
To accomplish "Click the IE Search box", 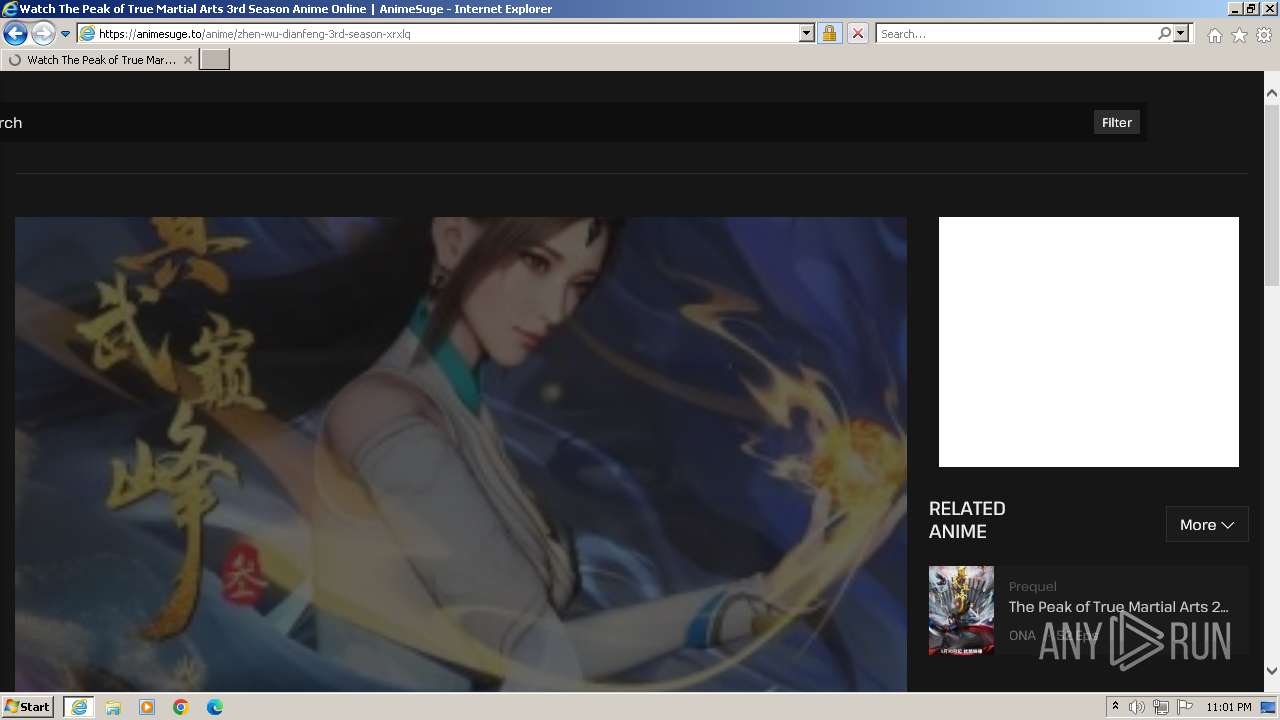I will point(1015,33).
